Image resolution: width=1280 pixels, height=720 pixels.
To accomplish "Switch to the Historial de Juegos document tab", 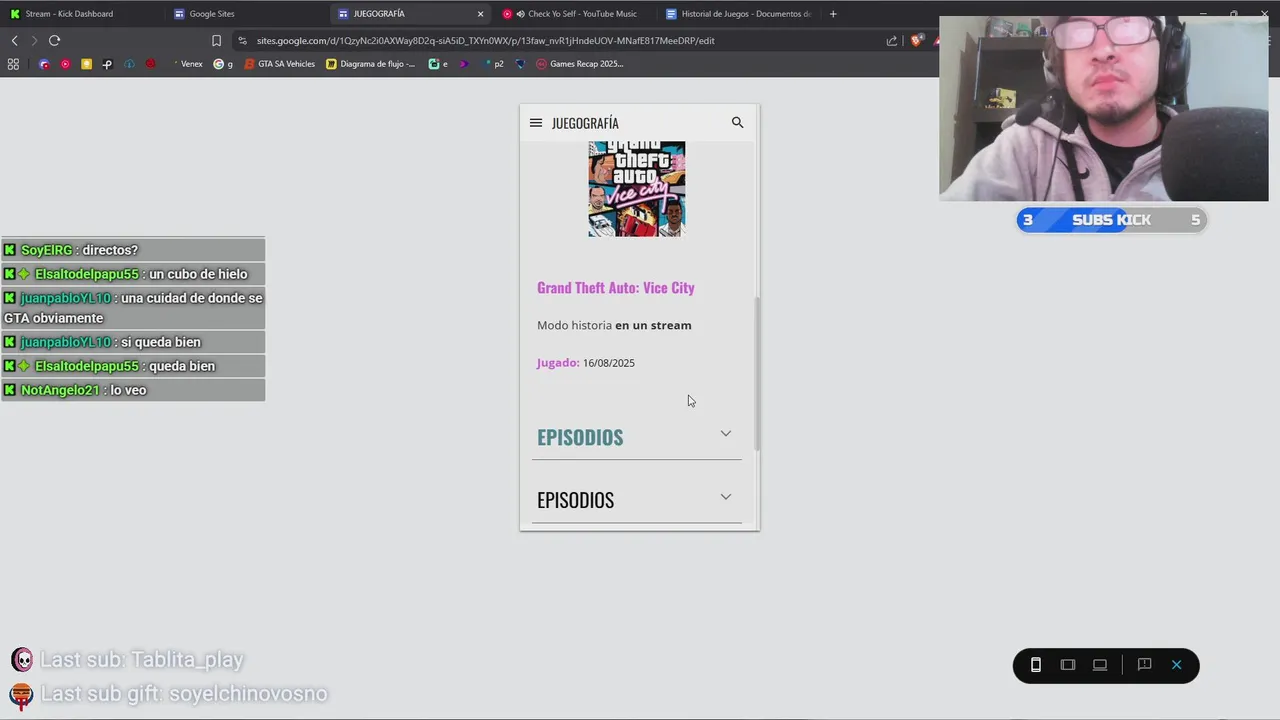I will (x=740, y=14).
